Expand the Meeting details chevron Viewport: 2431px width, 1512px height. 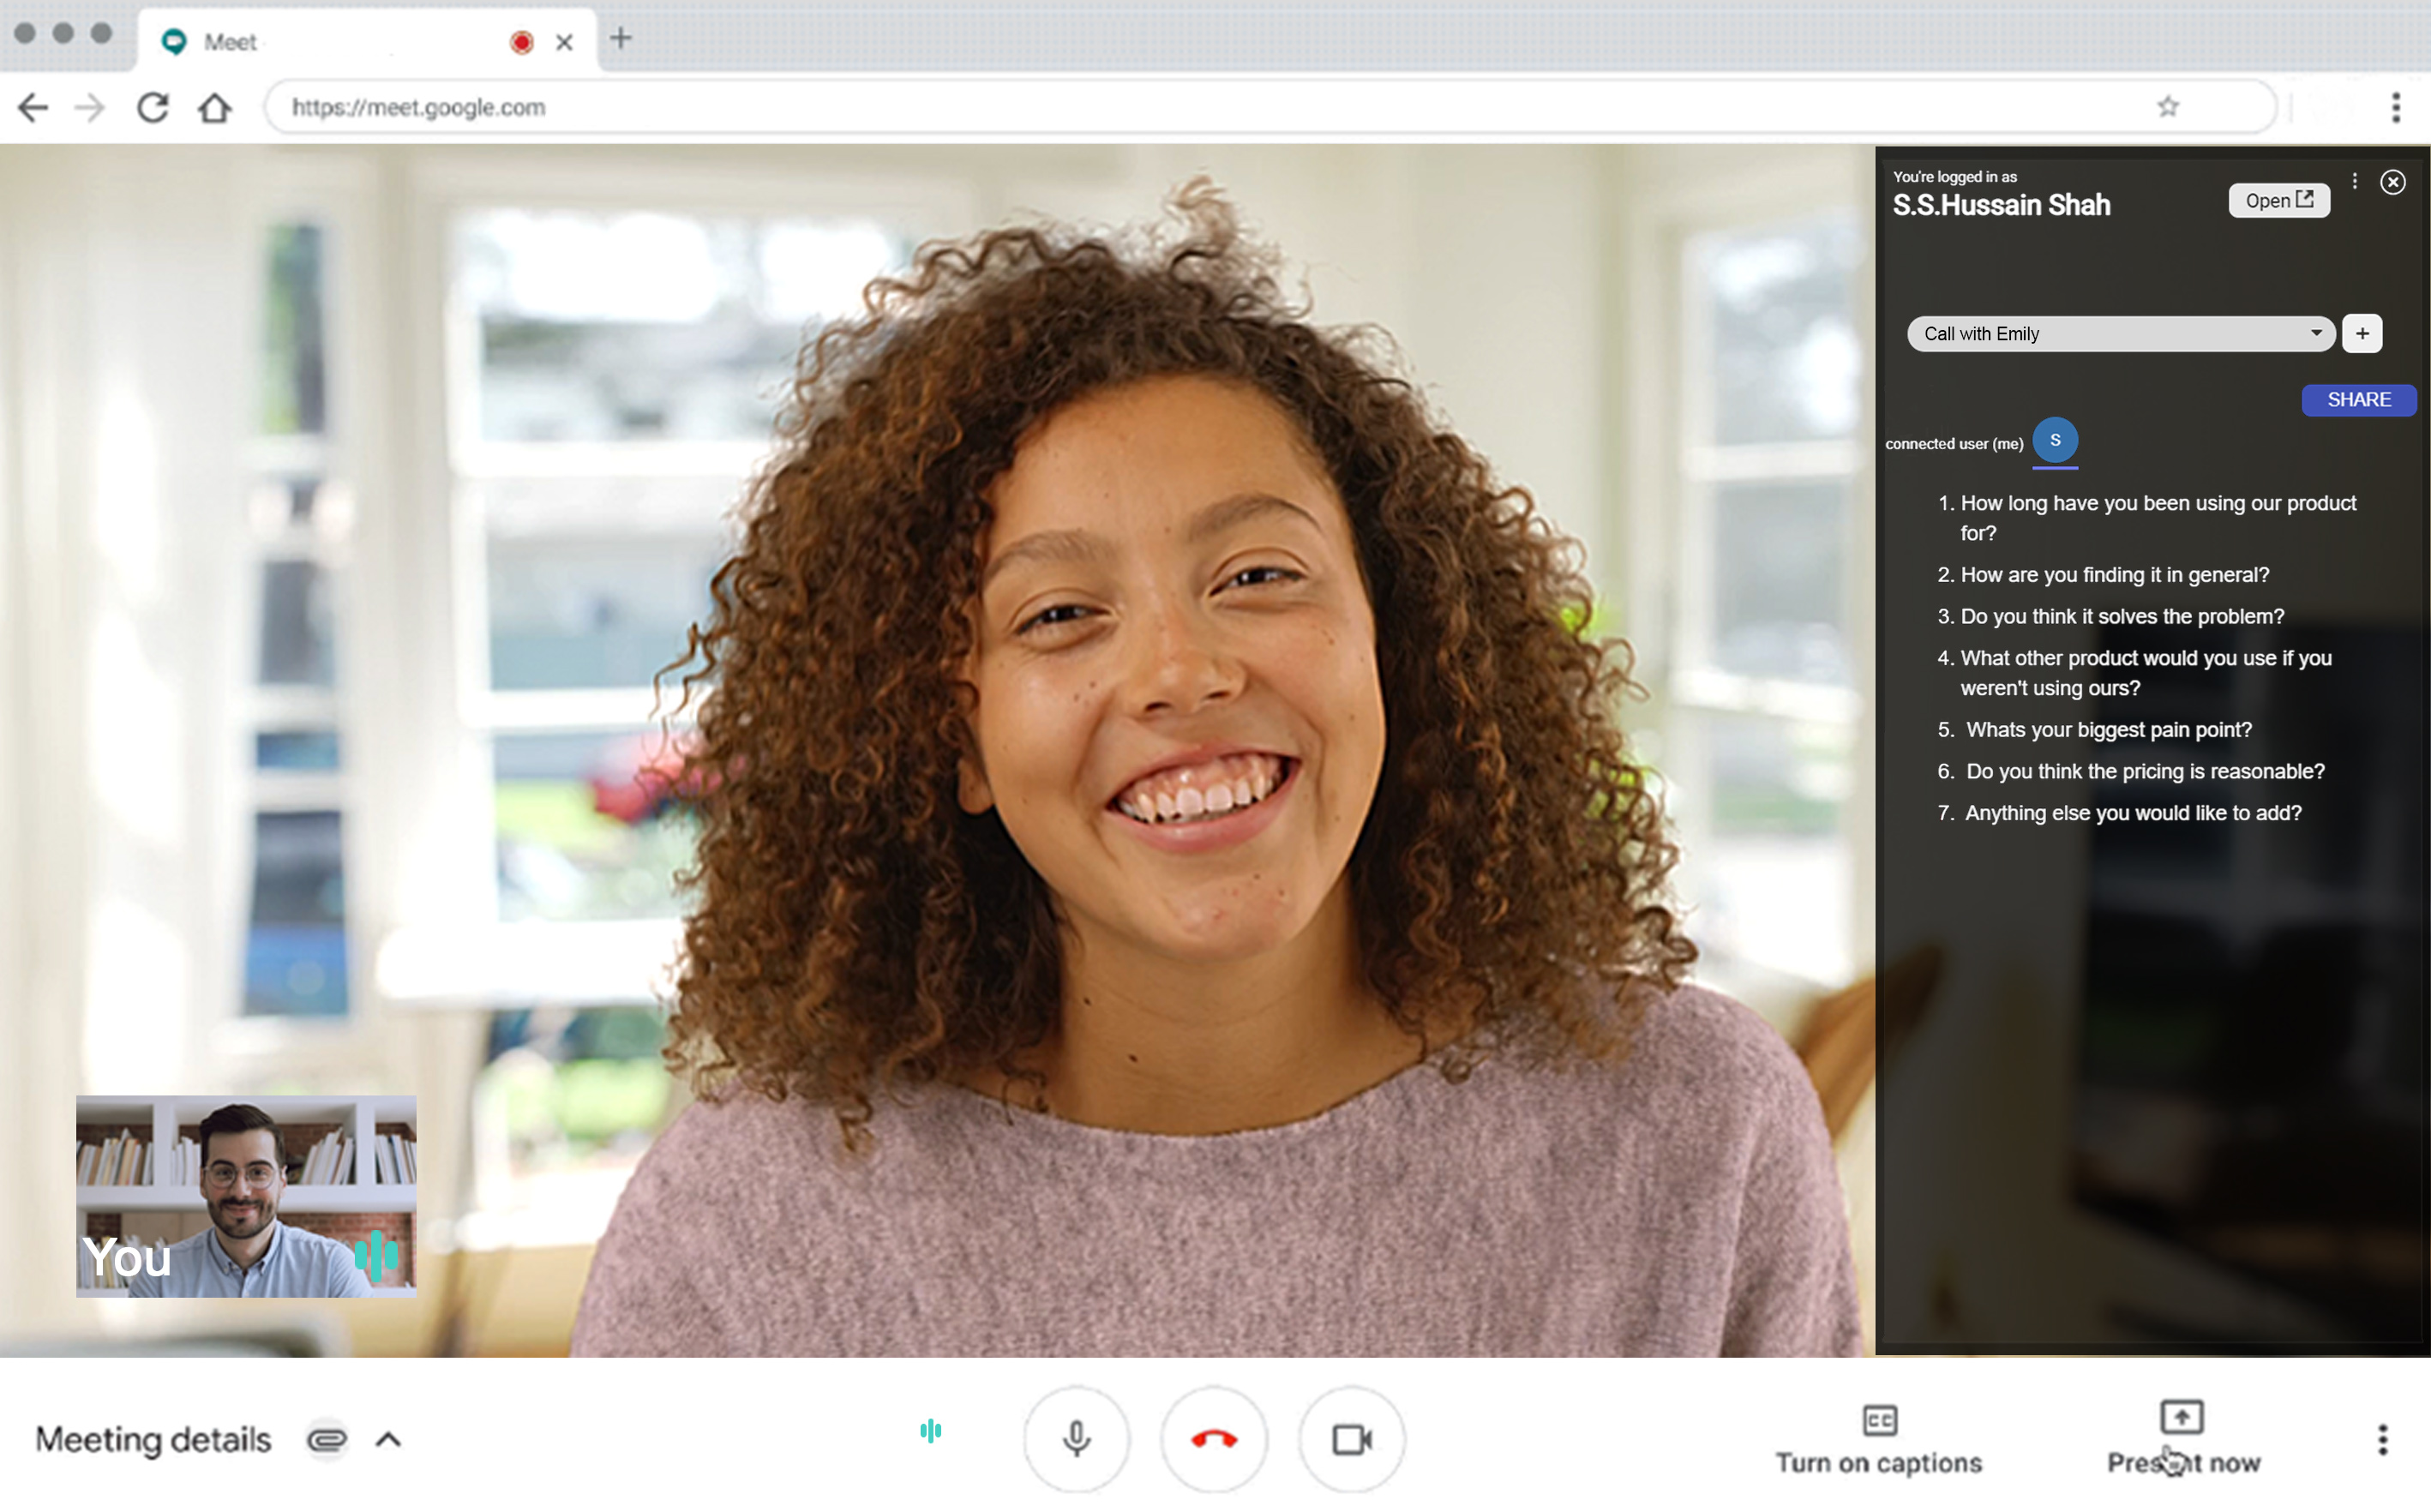click(x=388, y=1439)
